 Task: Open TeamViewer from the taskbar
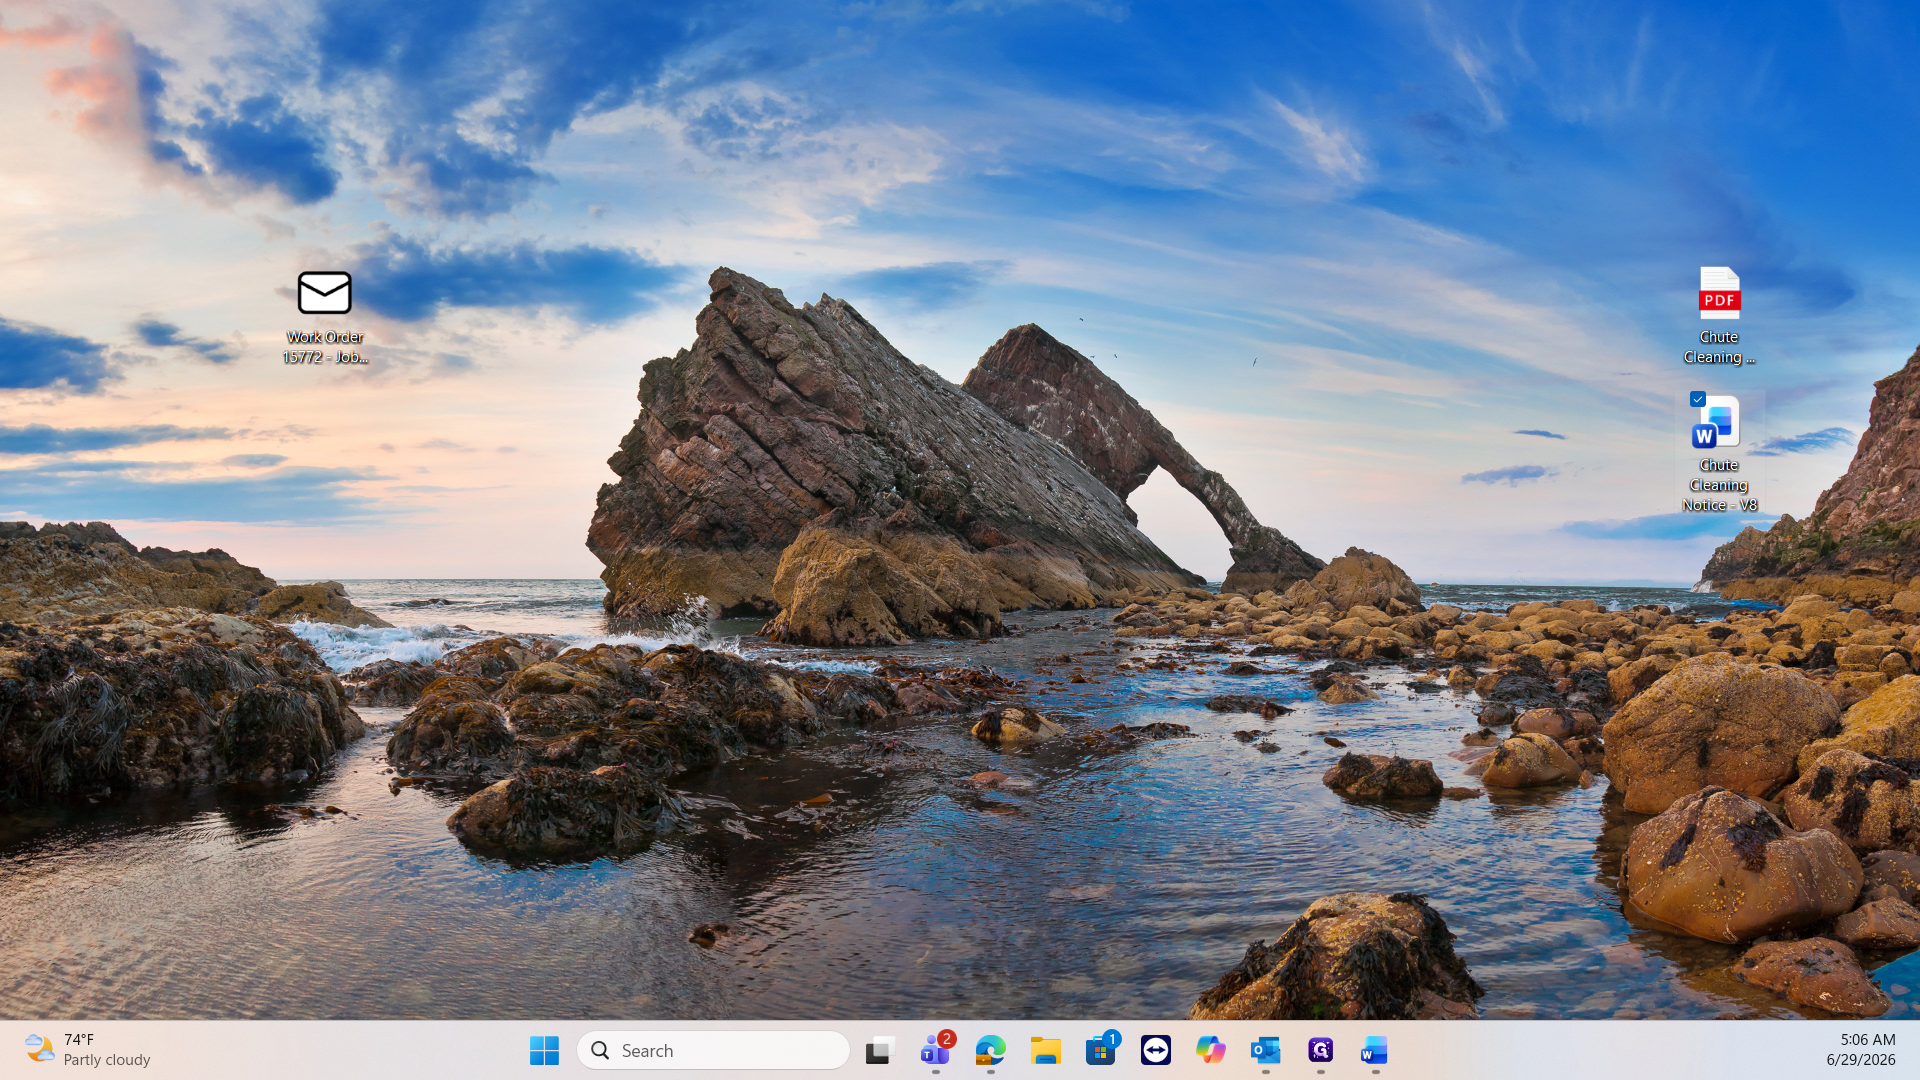pos(1156,1050)
